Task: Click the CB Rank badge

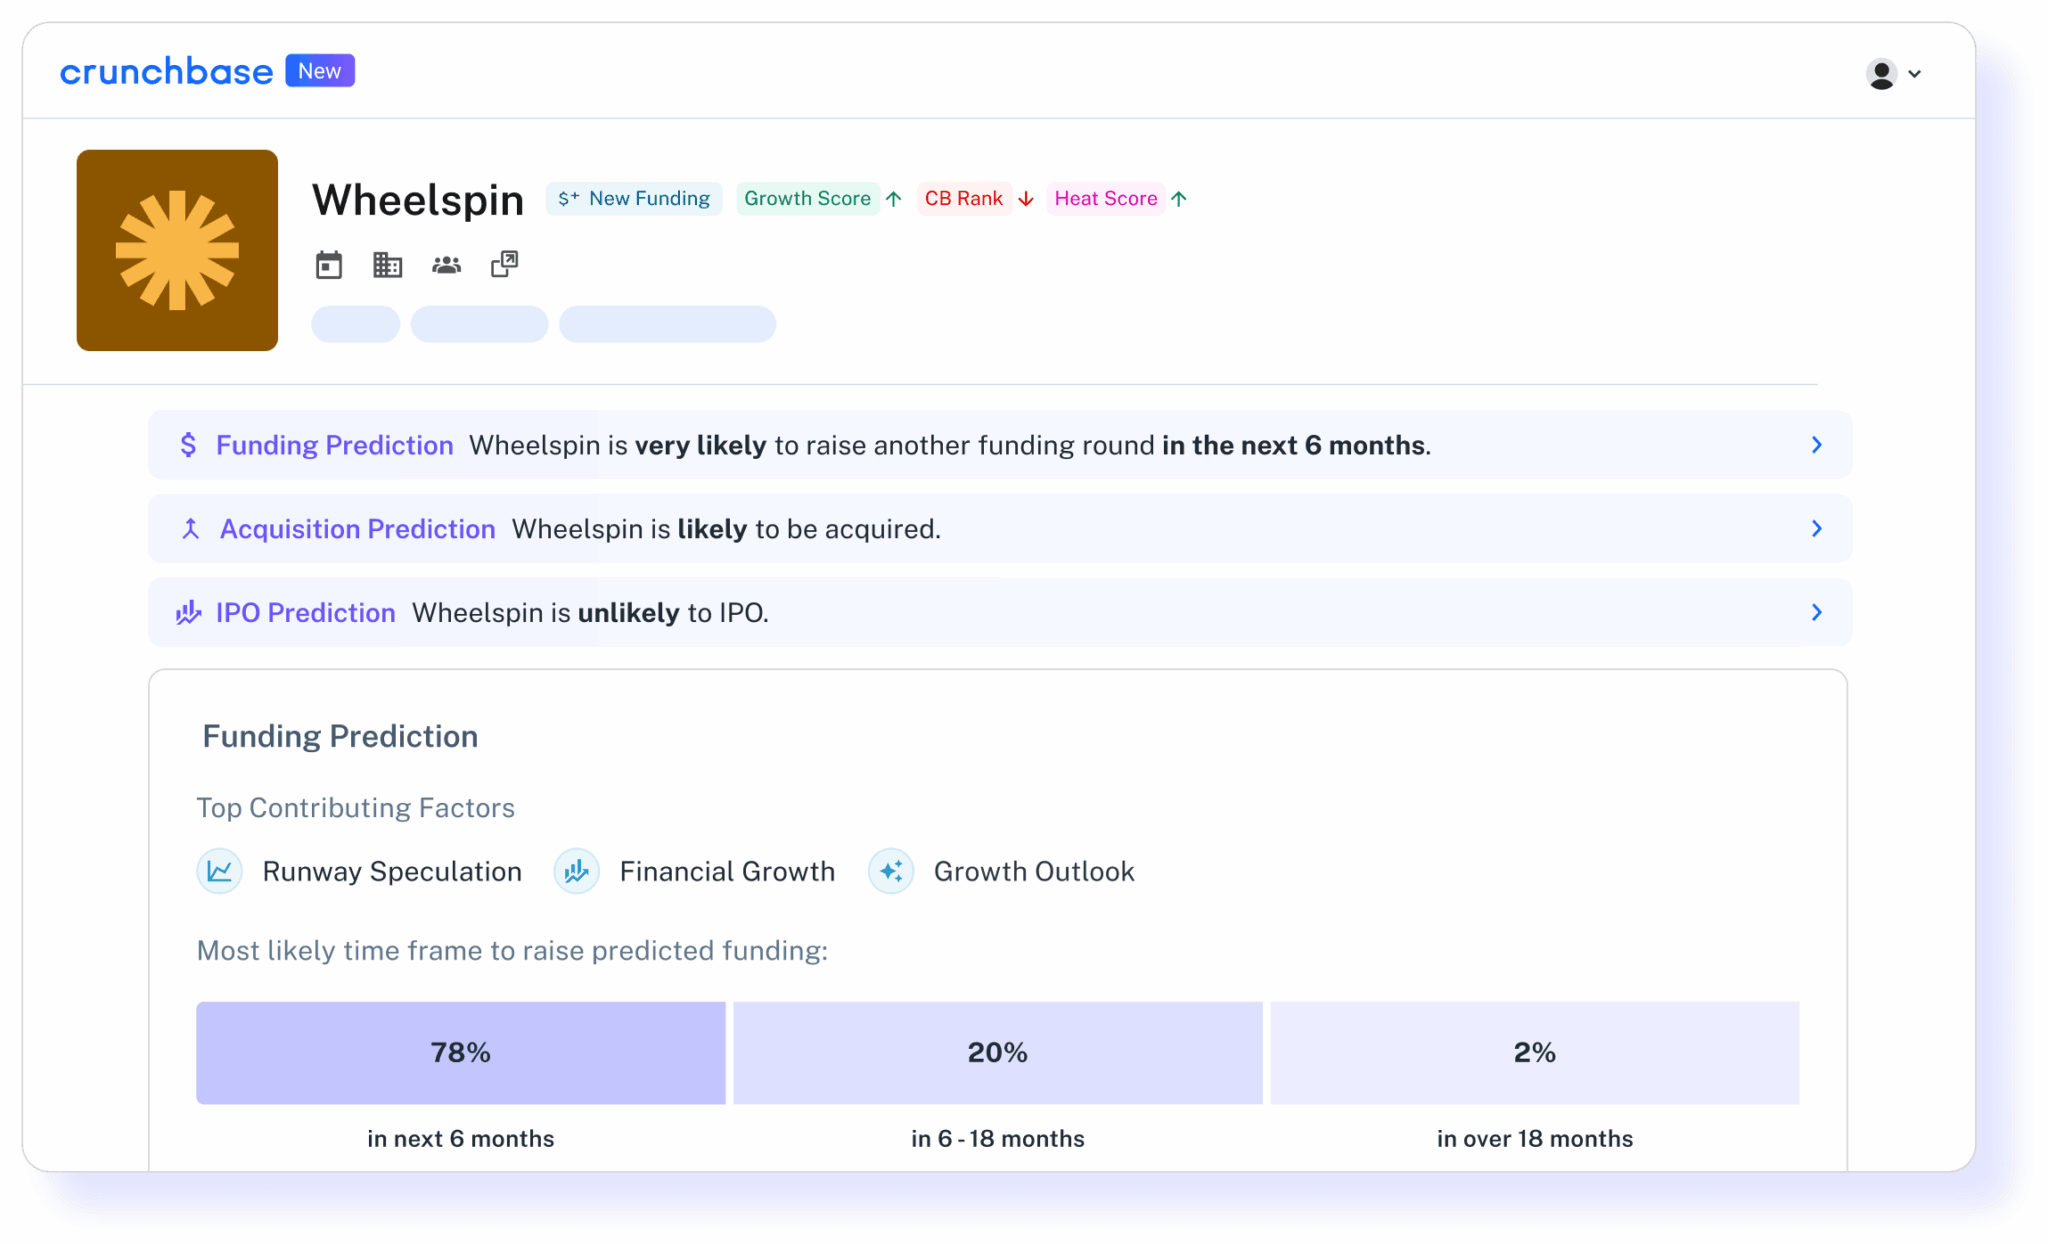Action: (964, 198)
